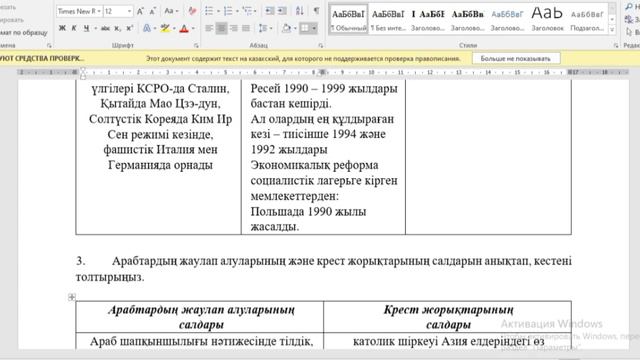Apply red font color
The image size is (640, 360).
tap(184, 28)
